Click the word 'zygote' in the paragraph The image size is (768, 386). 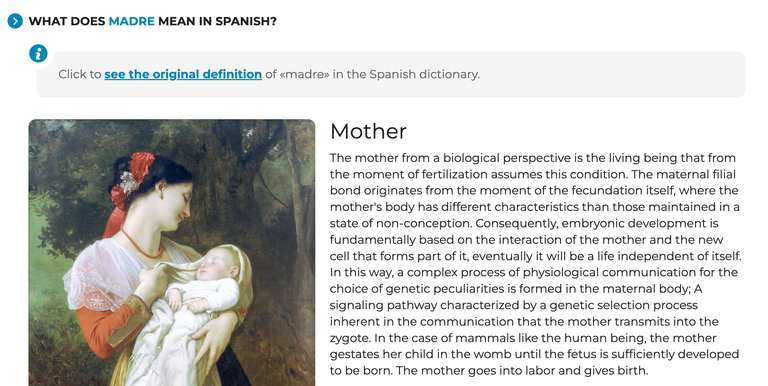click(350, 338)
